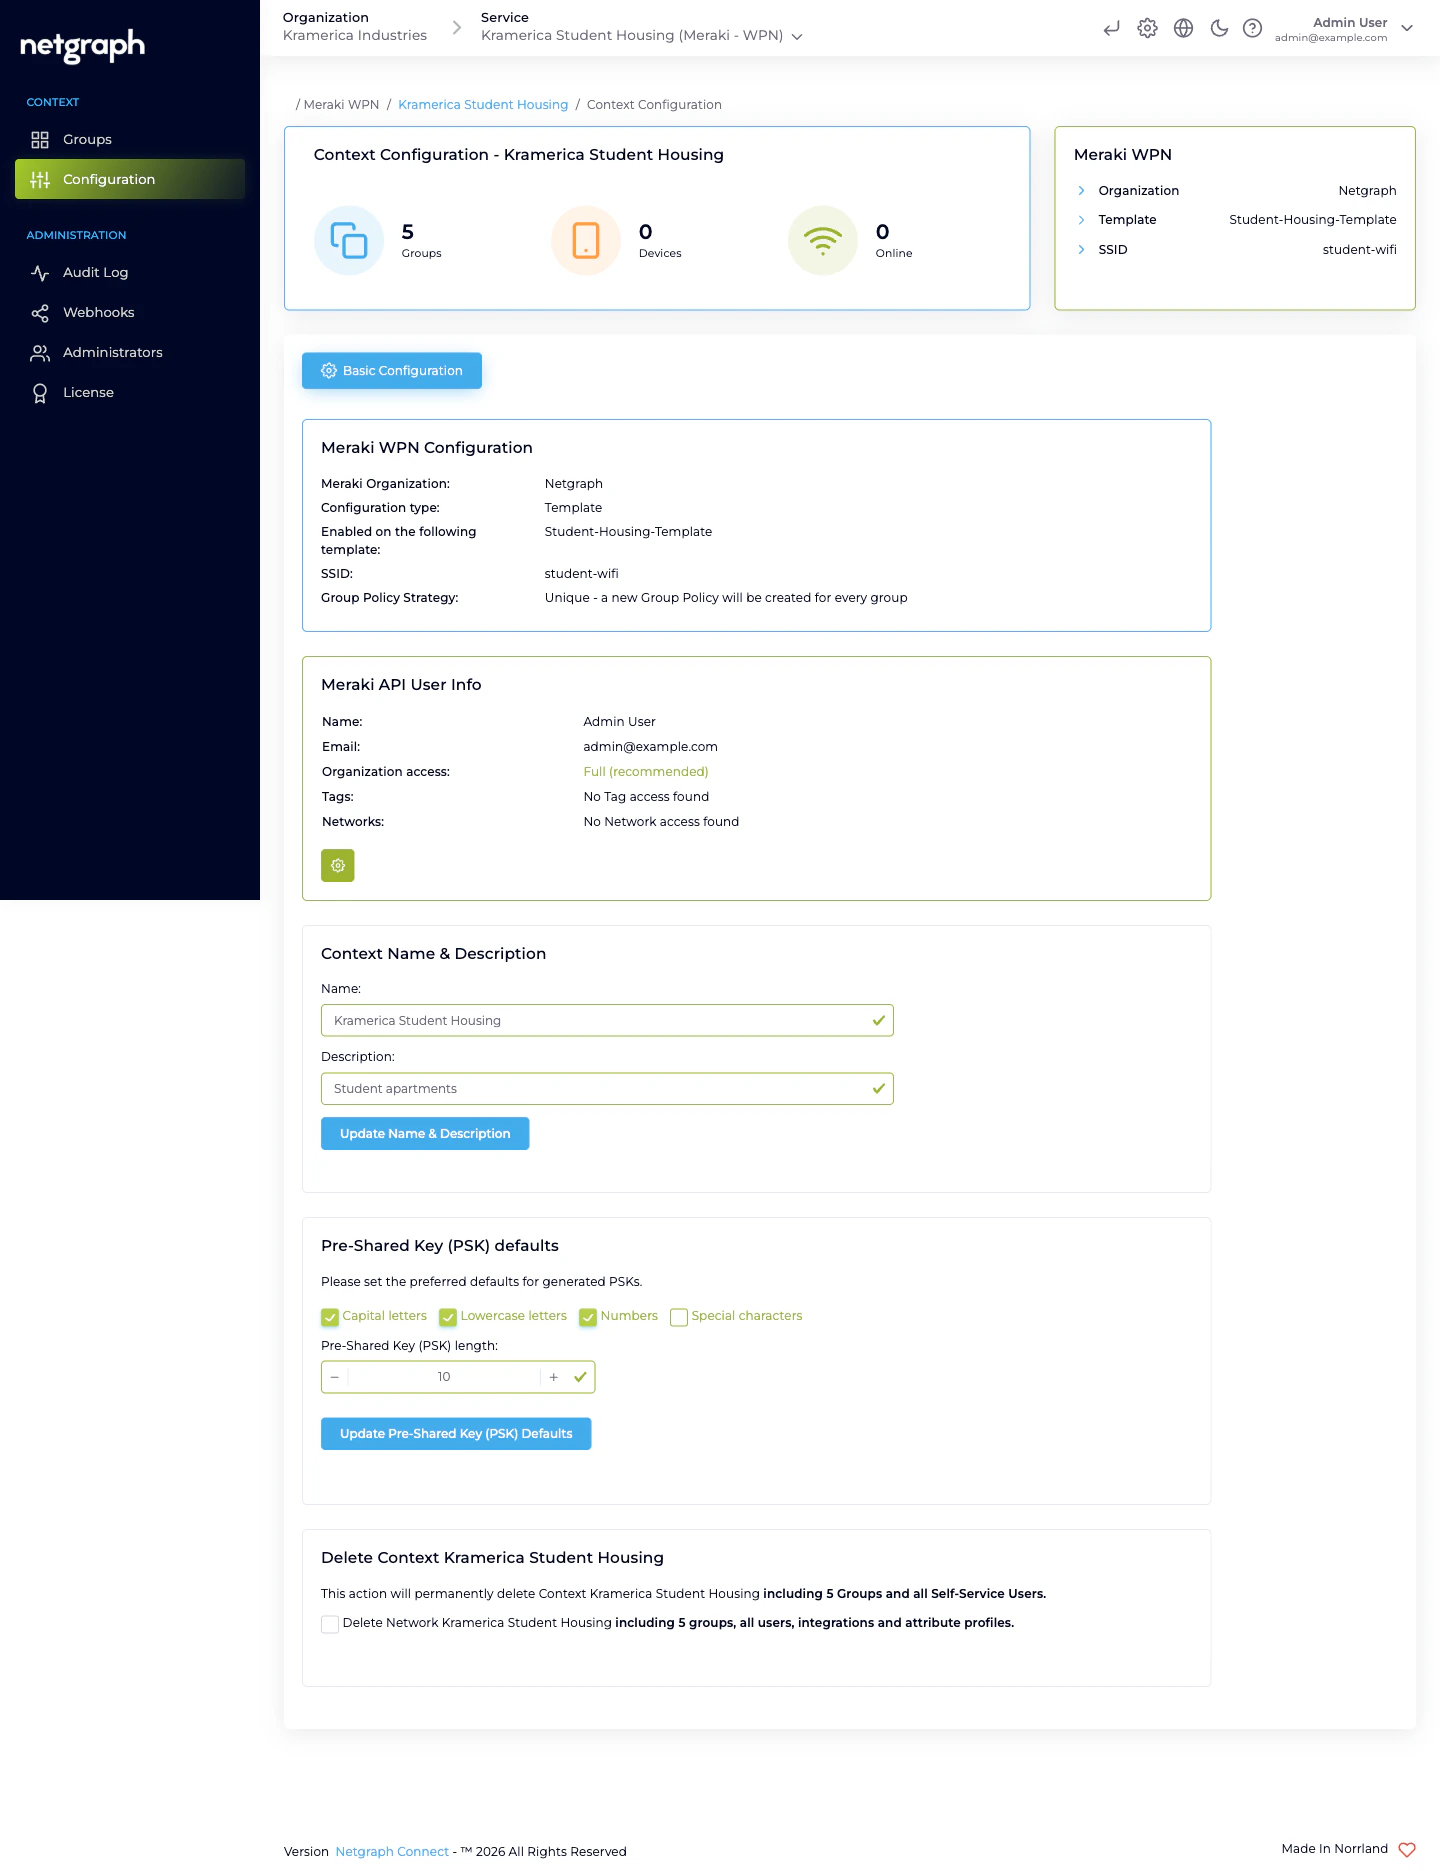The image size is (1440, 1871).
Task: Click the Description input field
Action: click(607, 1088)
